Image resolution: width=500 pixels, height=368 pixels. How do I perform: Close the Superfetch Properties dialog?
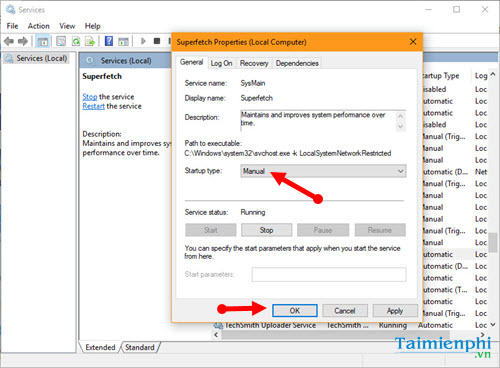413,42
